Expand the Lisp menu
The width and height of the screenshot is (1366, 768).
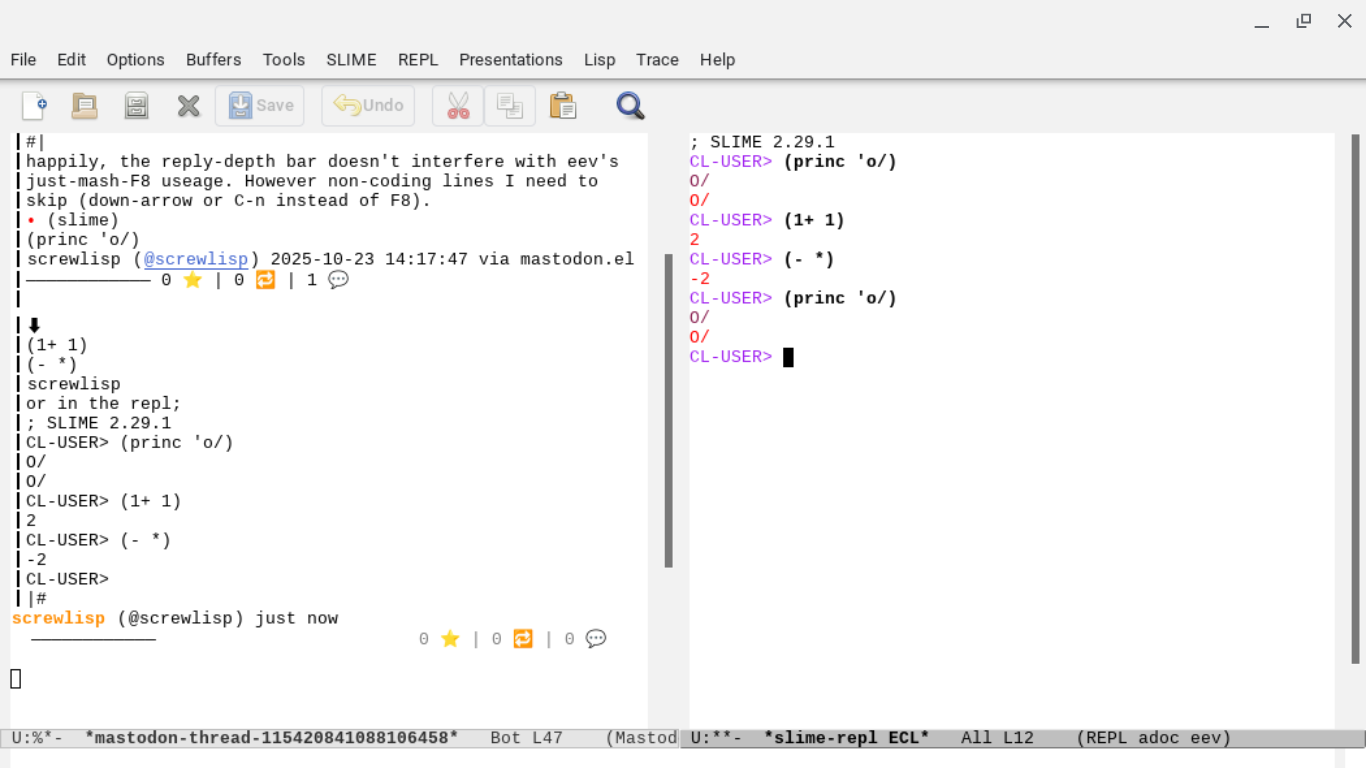point(599,60)
